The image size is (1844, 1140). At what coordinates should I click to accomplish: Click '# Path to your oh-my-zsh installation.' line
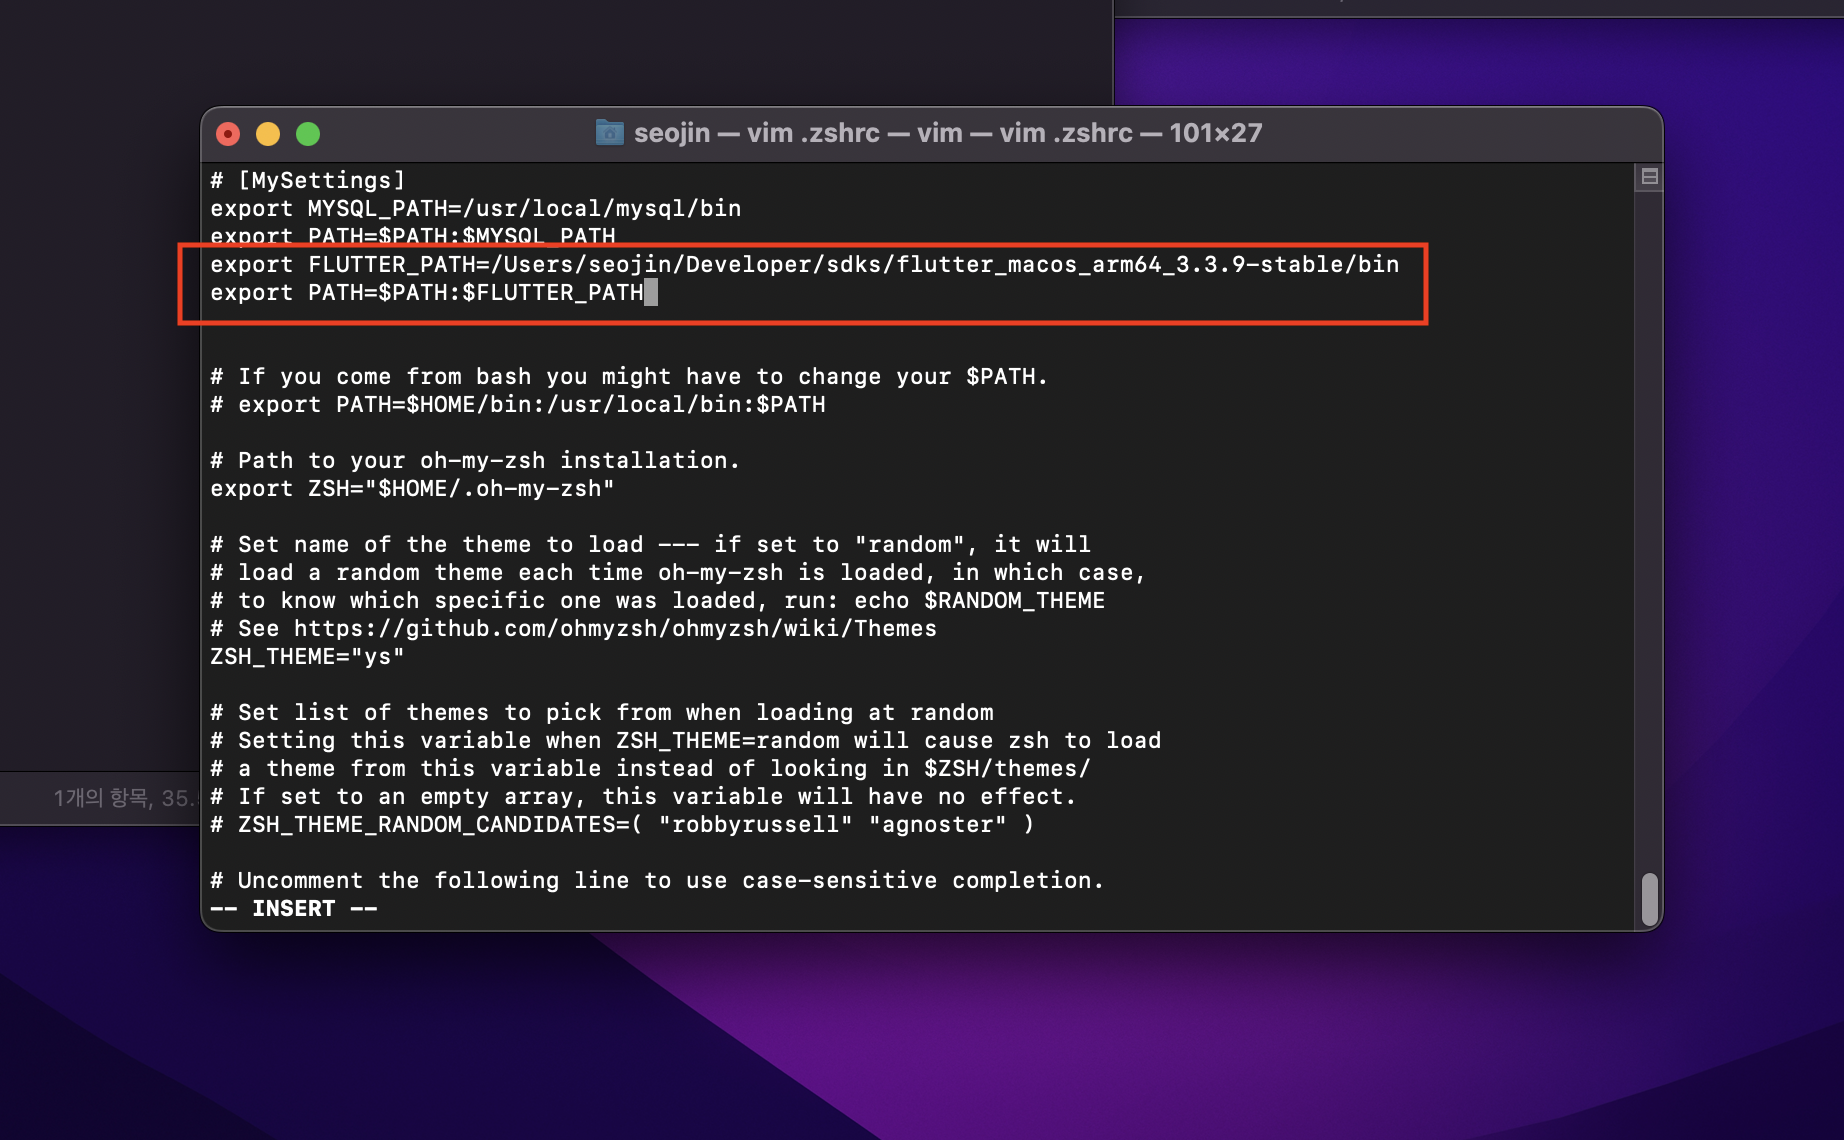[x=475, y=461]
